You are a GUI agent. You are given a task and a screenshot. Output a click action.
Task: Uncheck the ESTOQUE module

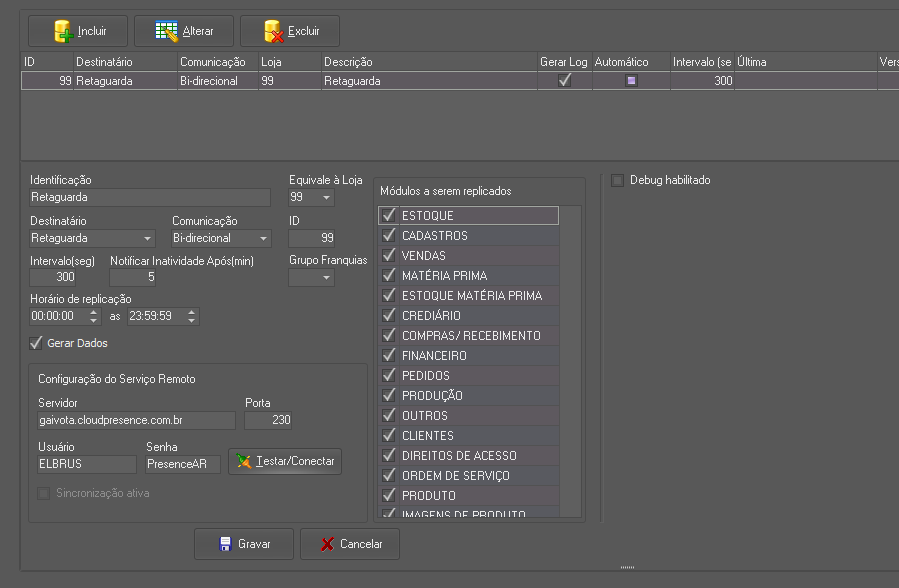pyautogui.click(x=389, y=215)
